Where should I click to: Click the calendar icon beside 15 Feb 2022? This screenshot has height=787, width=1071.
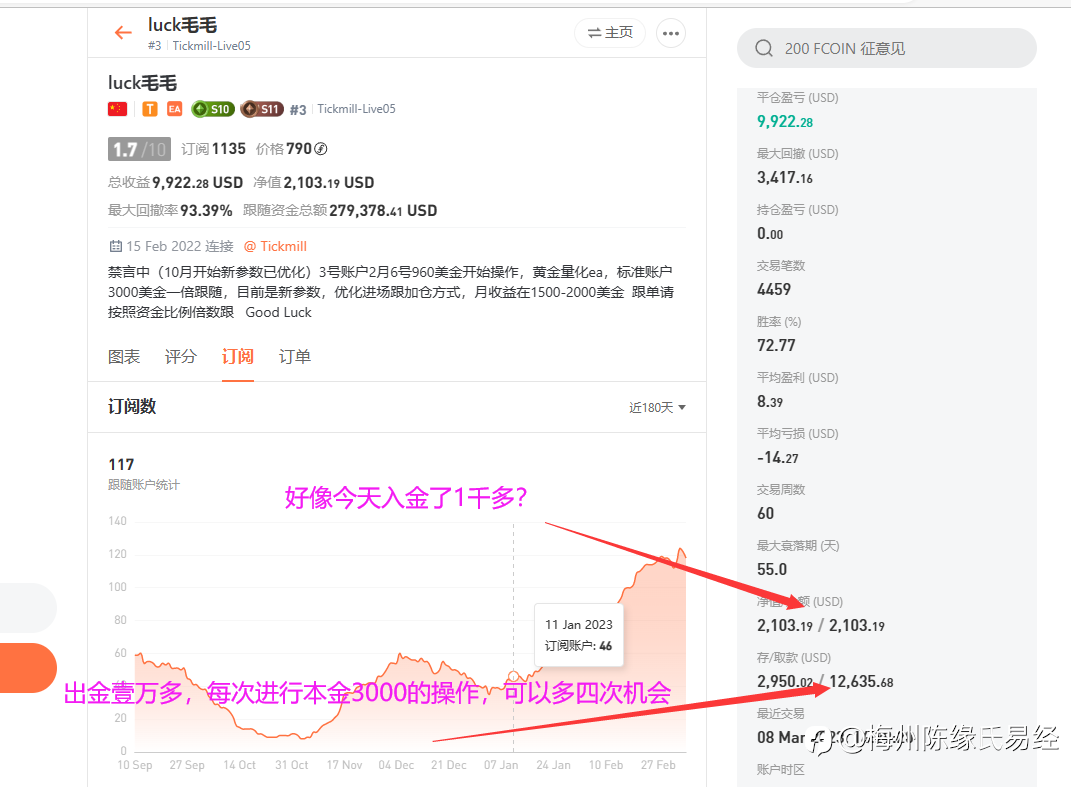[x=115, y=246]
